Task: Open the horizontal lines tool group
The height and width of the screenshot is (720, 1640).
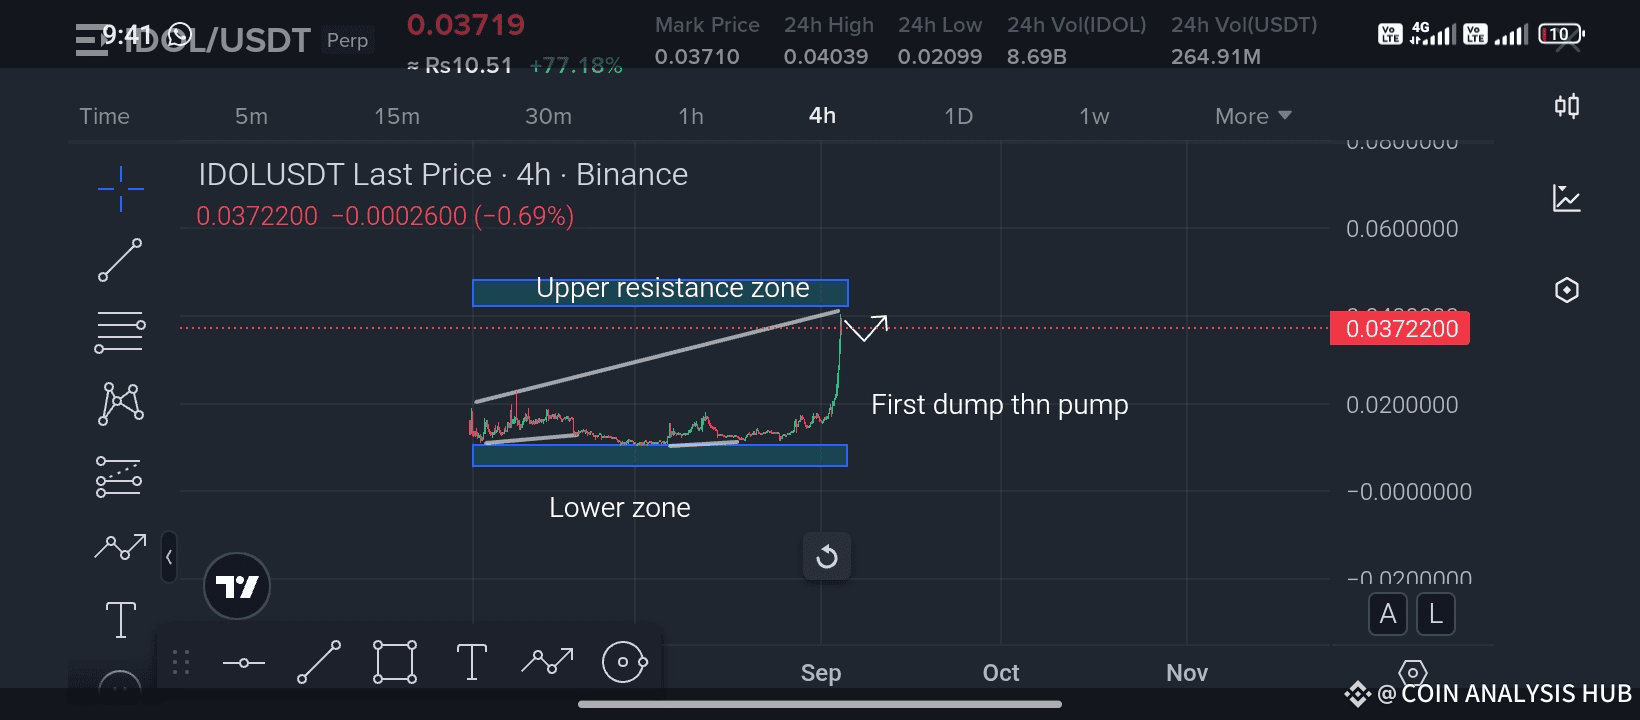Action: tap(120, 333)
